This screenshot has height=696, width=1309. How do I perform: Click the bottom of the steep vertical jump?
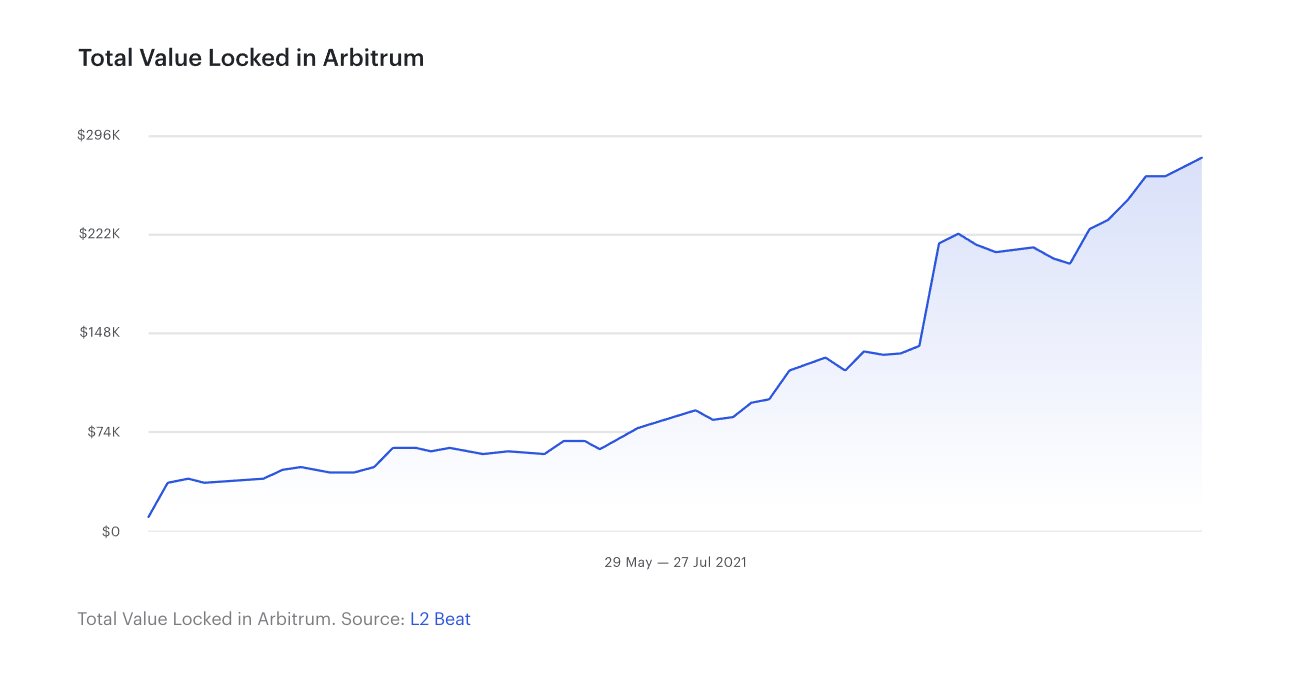point(919,346)
